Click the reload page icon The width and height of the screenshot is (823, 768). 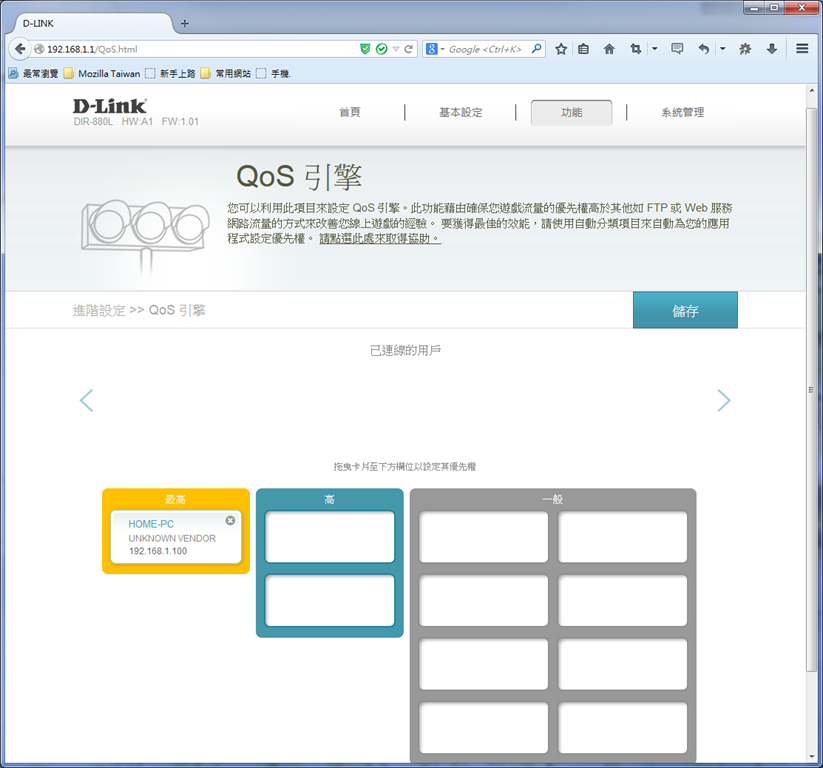click(408, 49)
